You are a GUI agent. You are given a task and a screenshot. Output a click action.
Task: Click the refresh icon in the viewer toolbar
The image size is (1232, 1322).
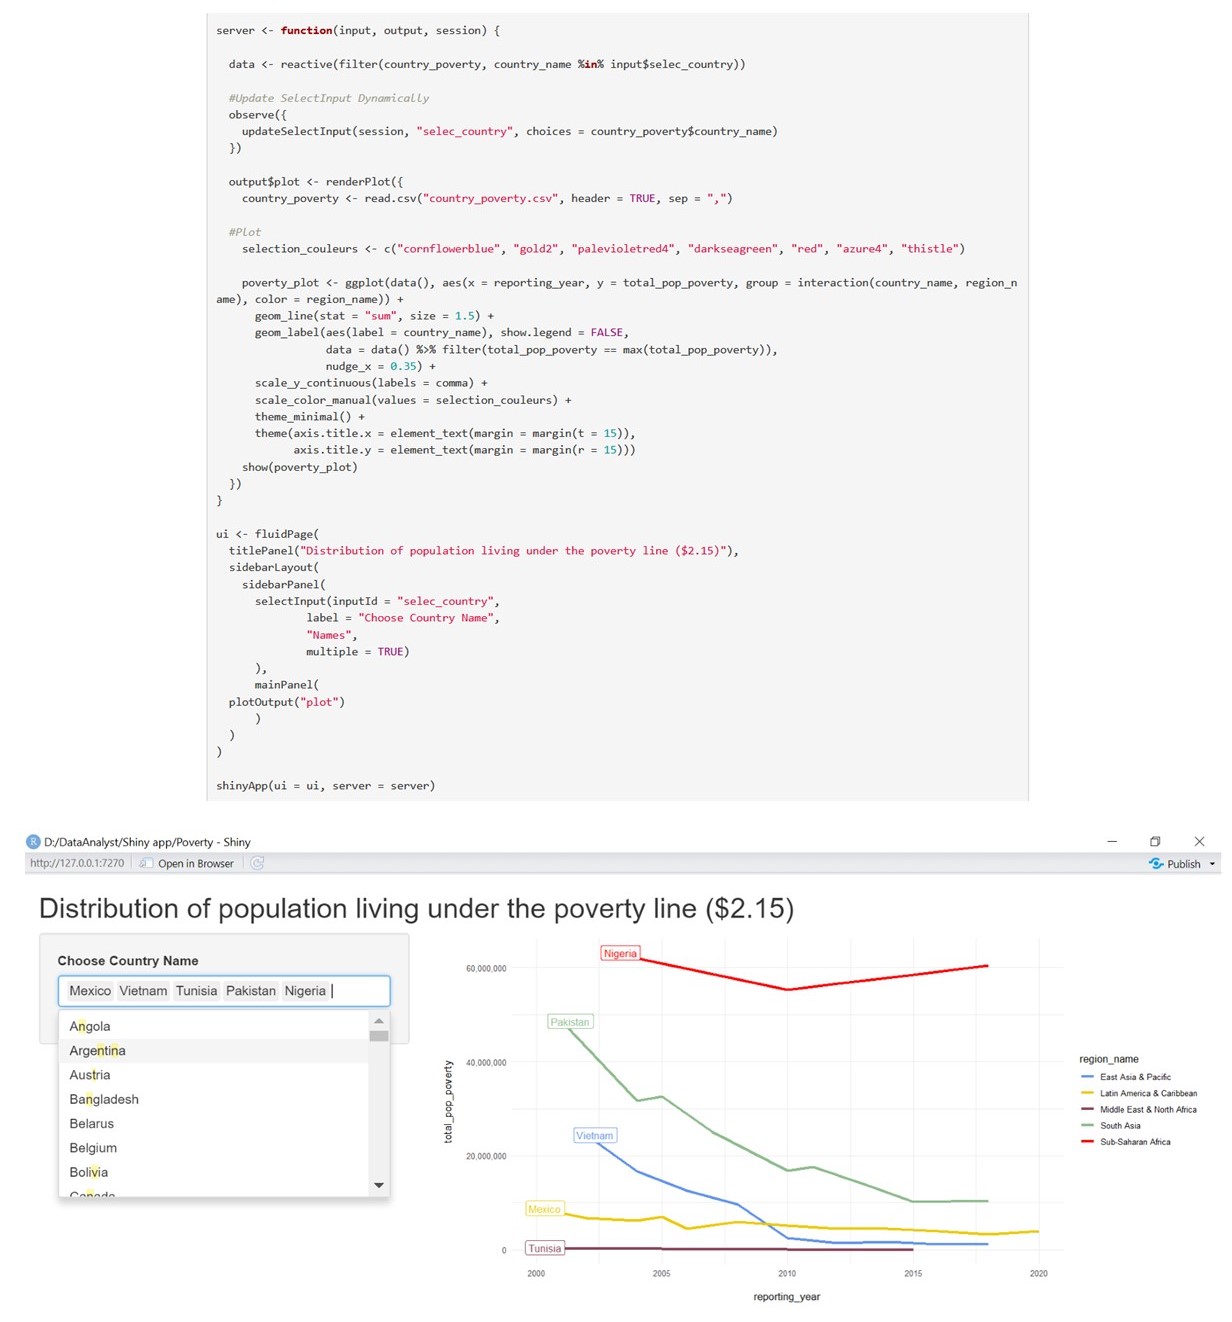click(x=257, y=863)
